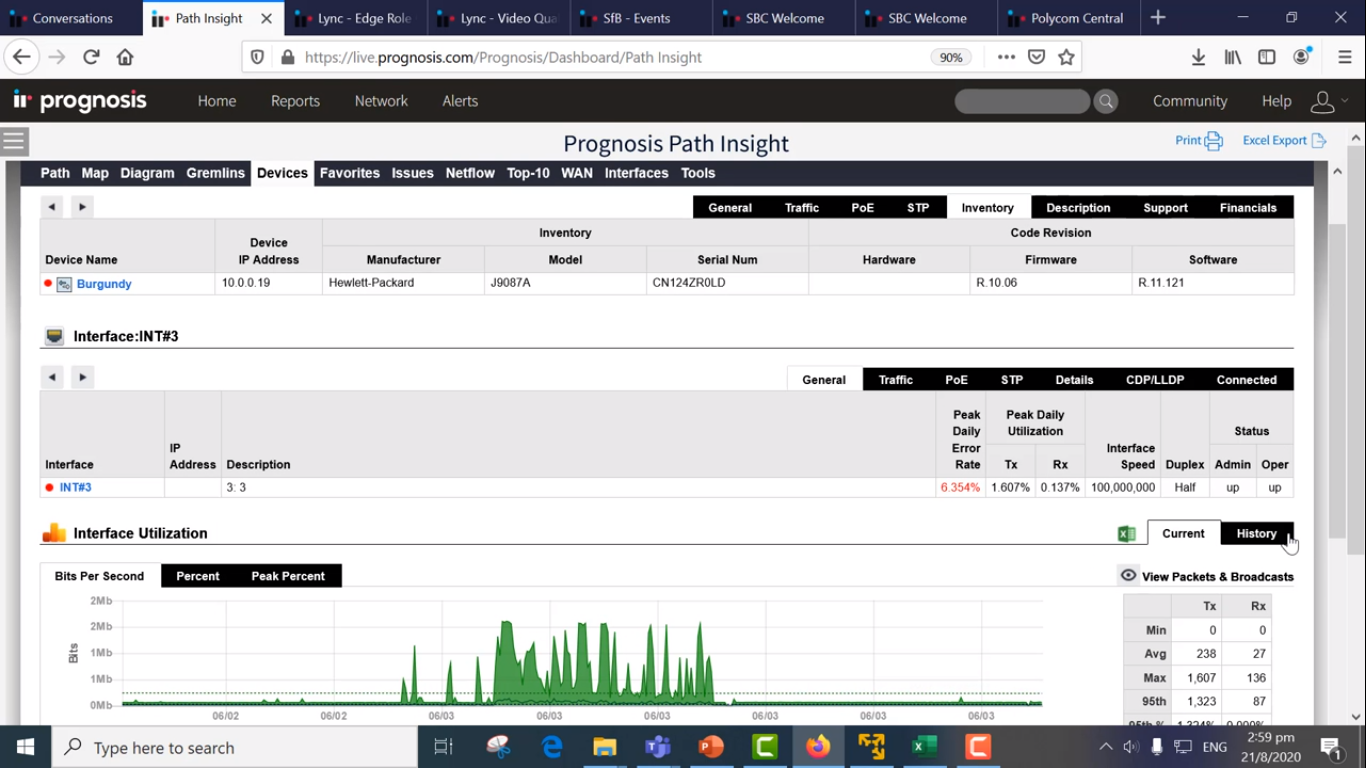Go back using the browser back arrow
This screenshot has height=768, width=1366.
[x=22, y=57]
